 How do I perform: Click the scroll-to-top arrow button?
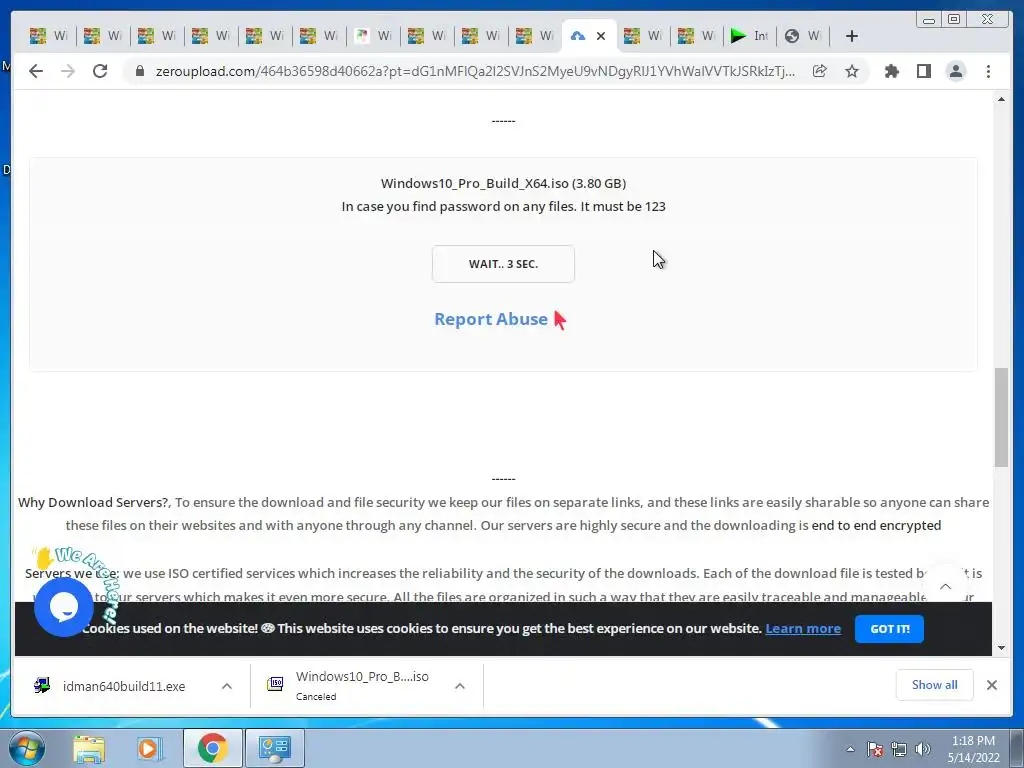tap(945, 586)
